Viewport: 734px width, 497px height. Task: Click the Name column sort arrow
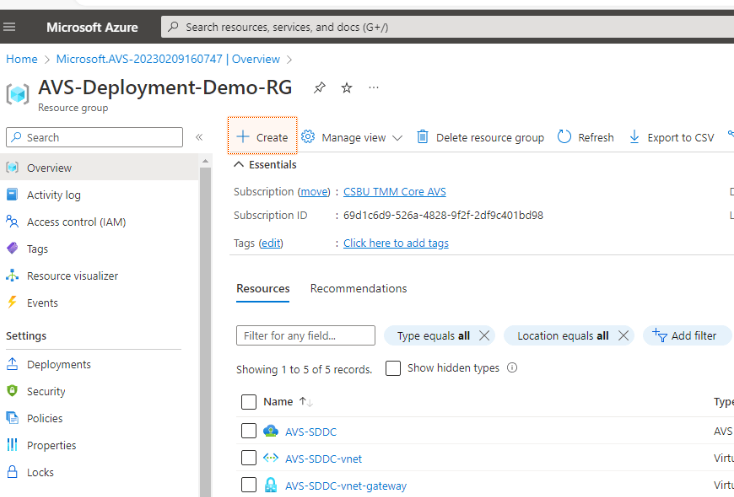pyautogui.click(x=306, y=402)
